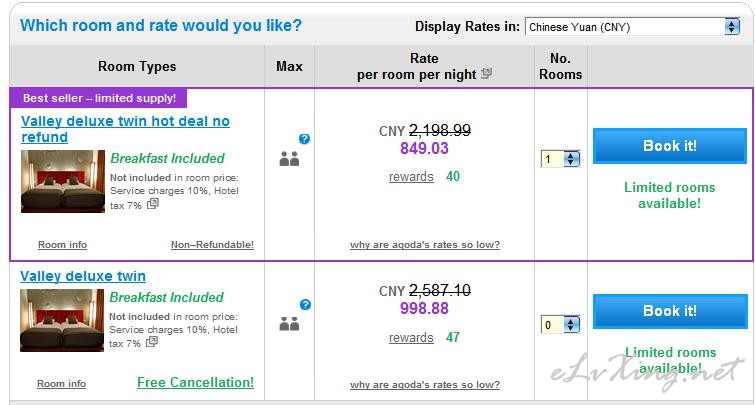Open room count selector showing 0
Viewport: 755px width, 405px height.
tap(560, 325)
